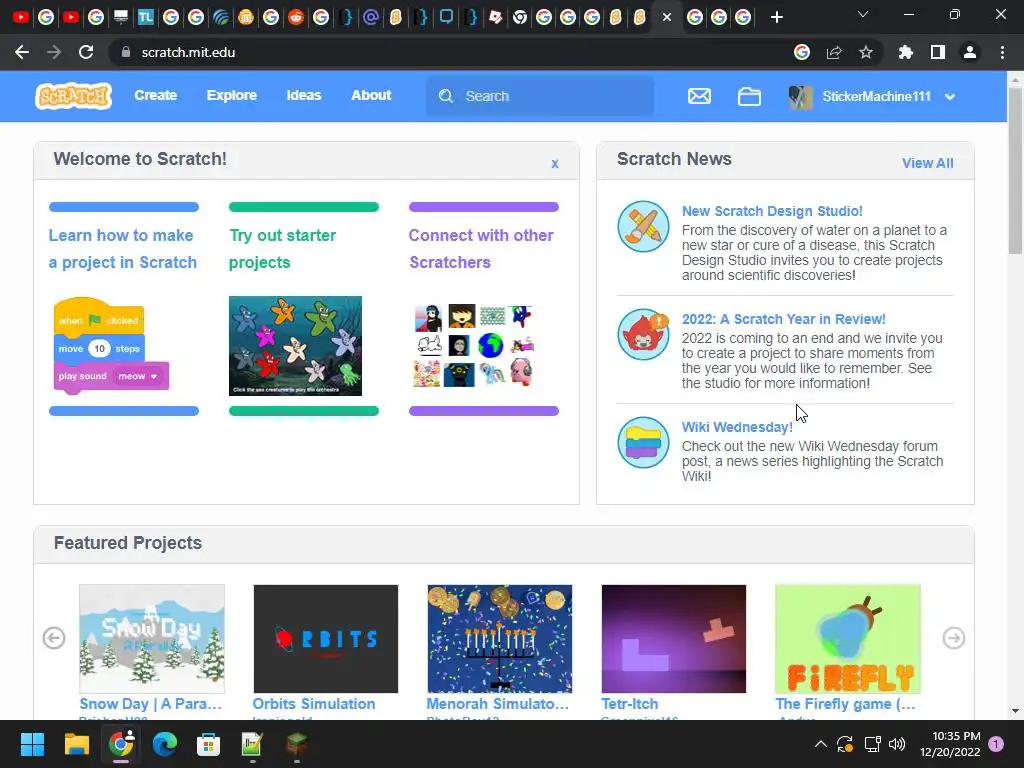Open 2022: A Scratch Year in Review
This screenshot has width=1024, height=768.
tap(784, 319)
